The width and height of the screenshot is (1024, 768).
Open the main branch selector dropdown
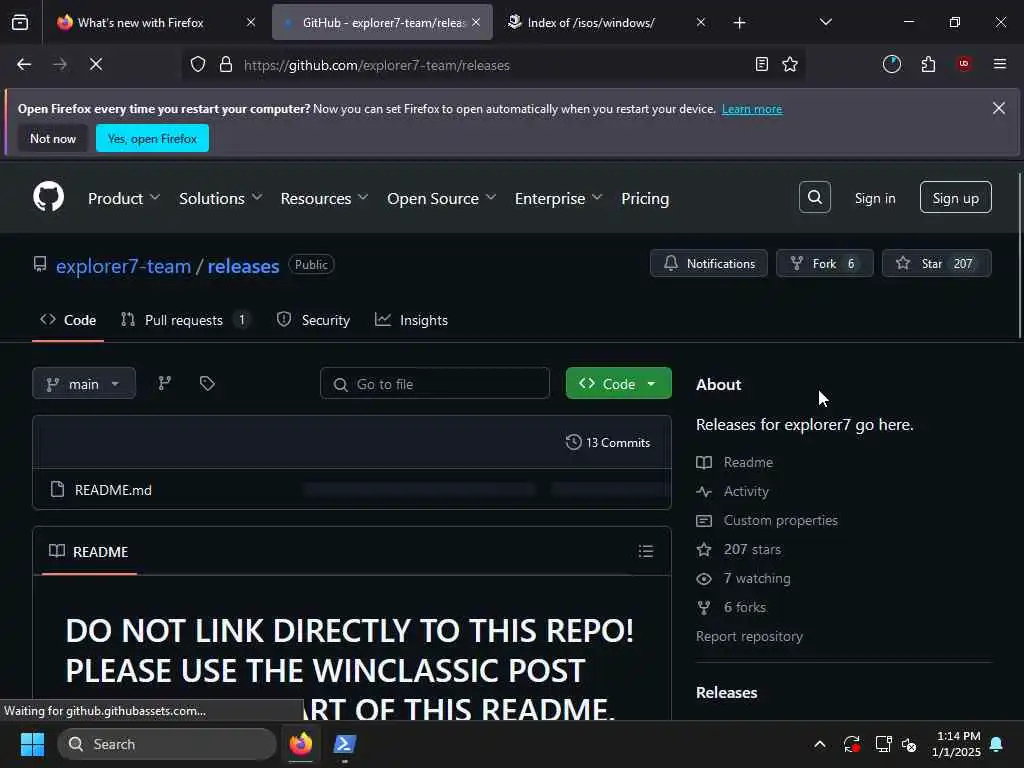[x=84, y=383]
